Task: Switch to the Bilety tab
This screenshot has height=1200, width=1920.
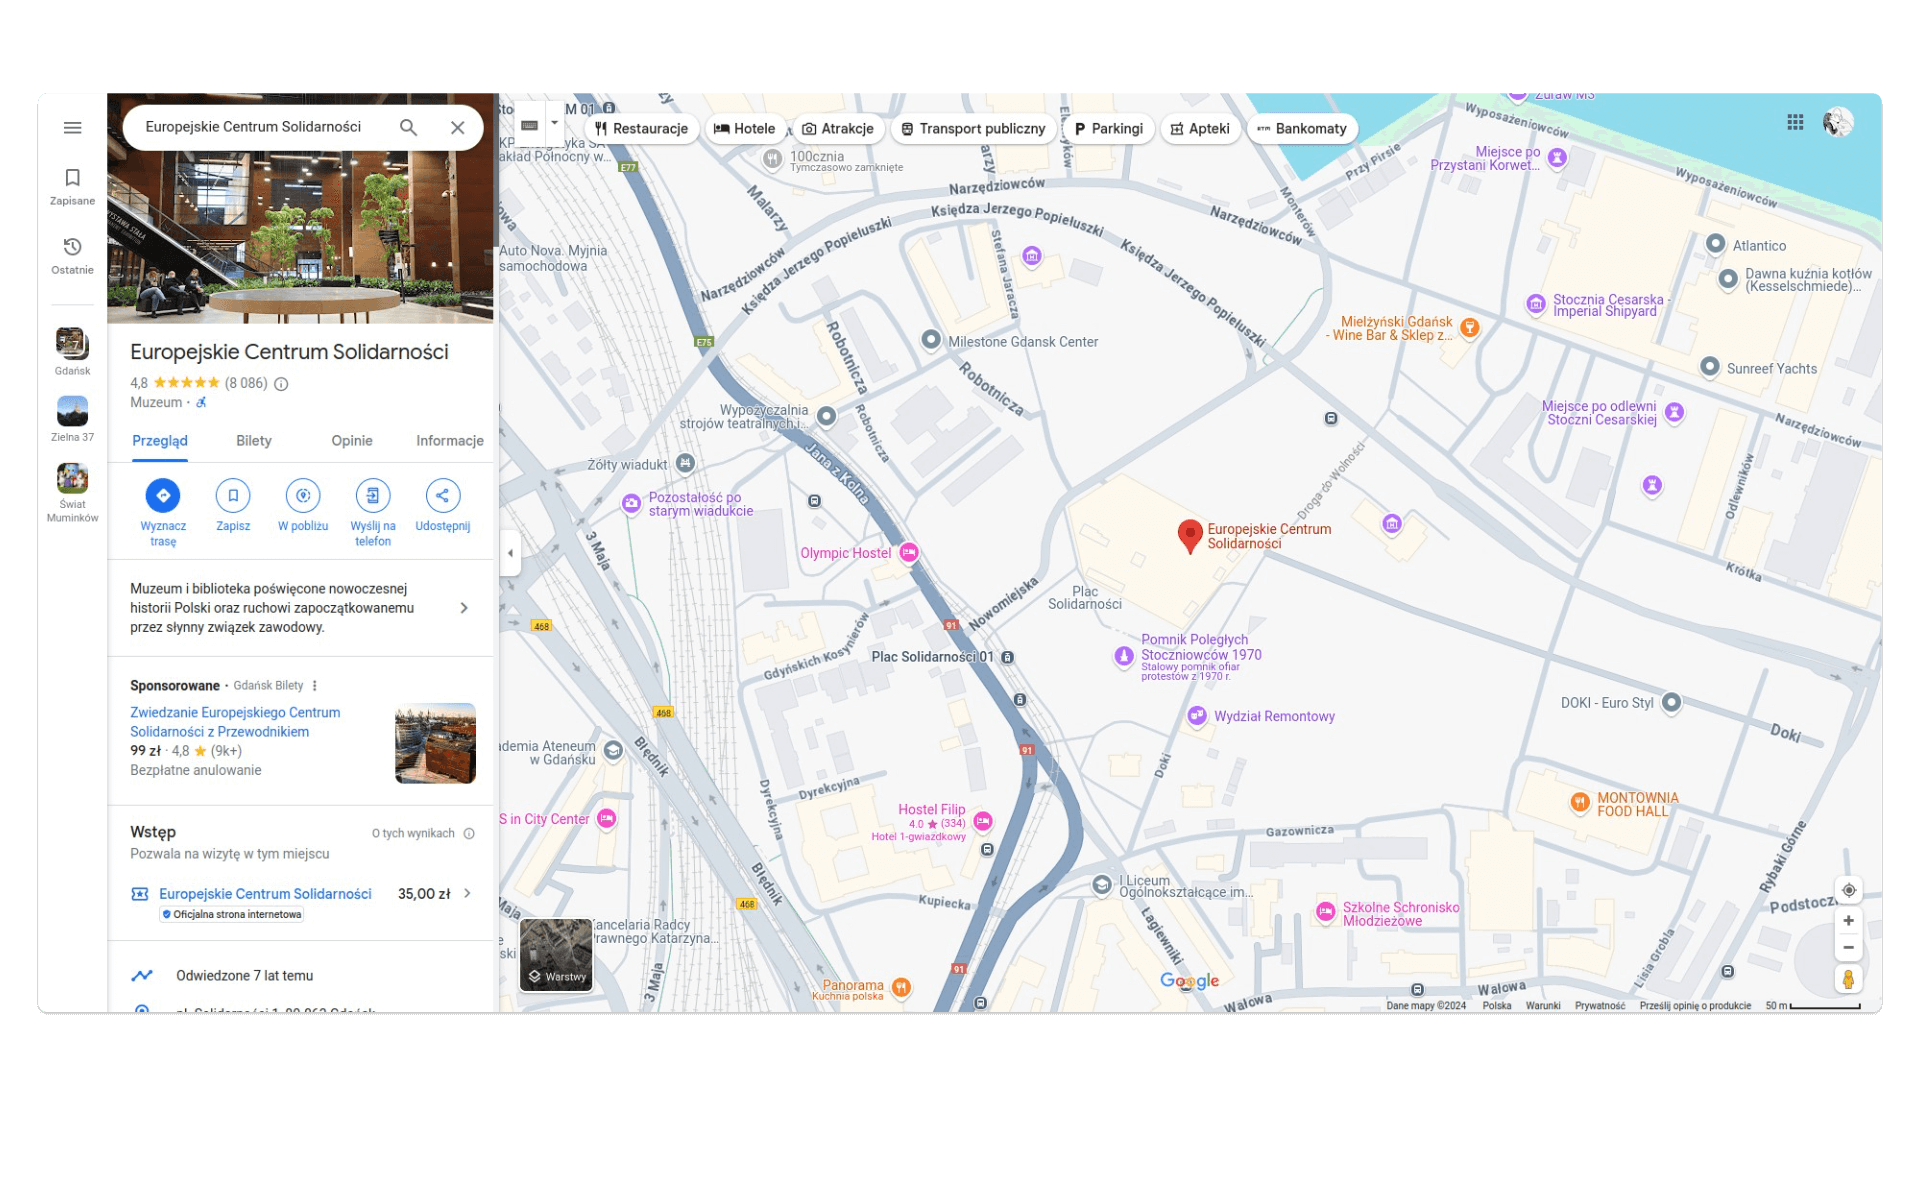Action: pyautogui.click(x=254, y=441)
